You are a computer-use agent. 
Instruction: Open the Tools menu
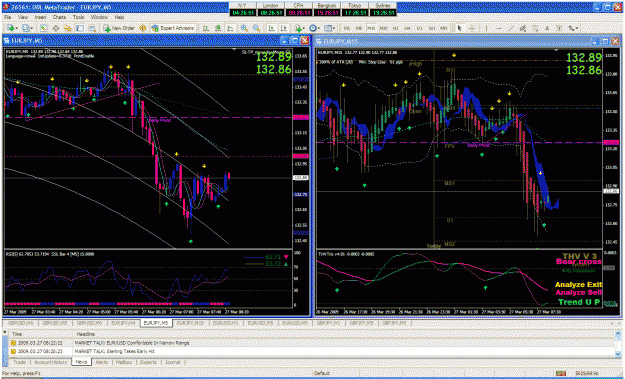point(79,18)
